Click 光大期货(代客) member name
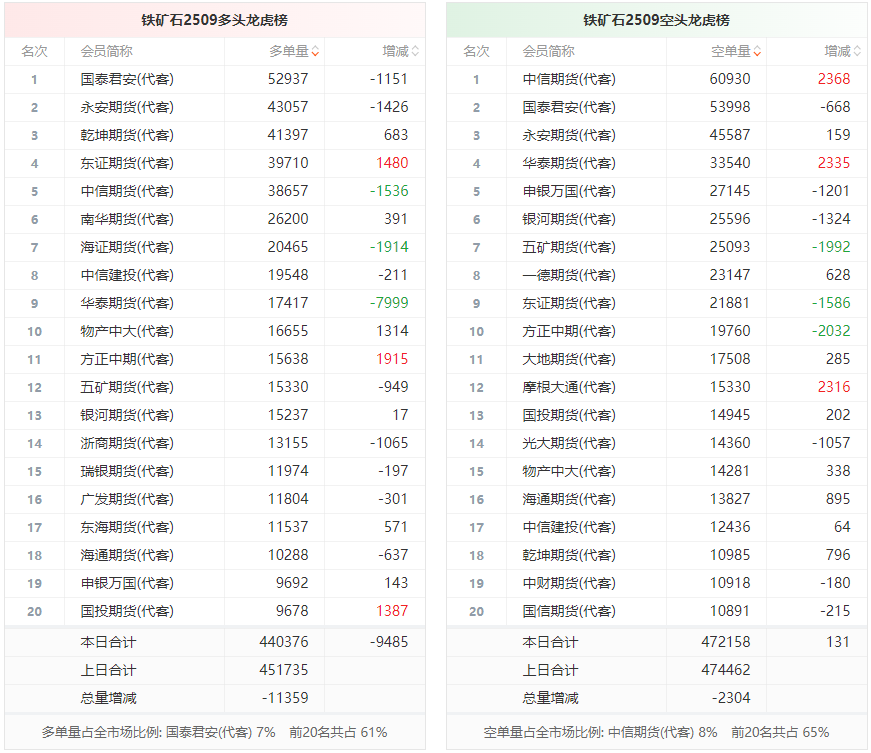The height and width of the screenshot is (753, 871). [x=568, y=443]
